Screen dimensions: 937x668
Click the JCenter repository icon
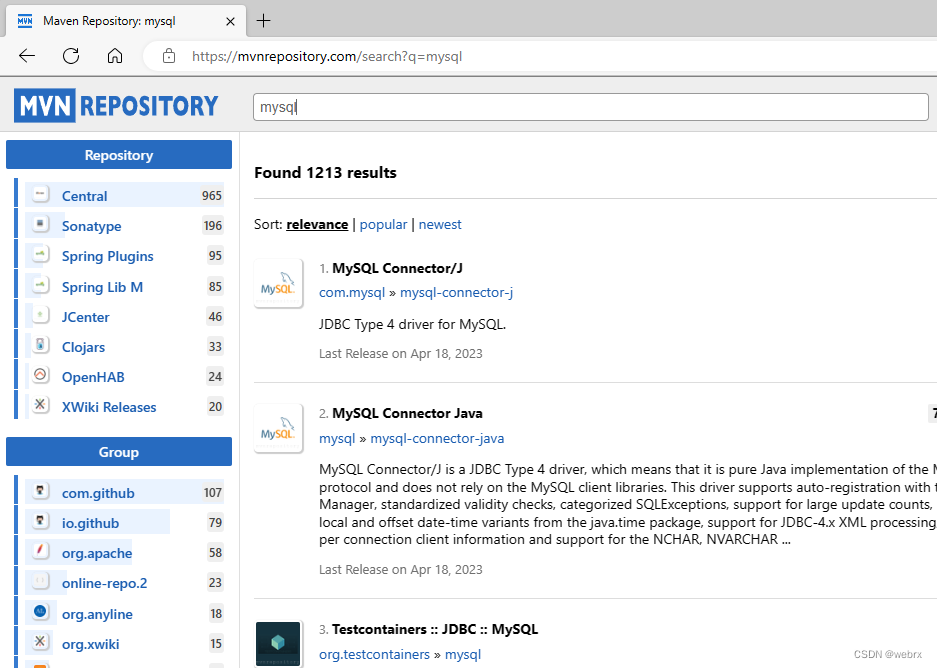(40, 315)
